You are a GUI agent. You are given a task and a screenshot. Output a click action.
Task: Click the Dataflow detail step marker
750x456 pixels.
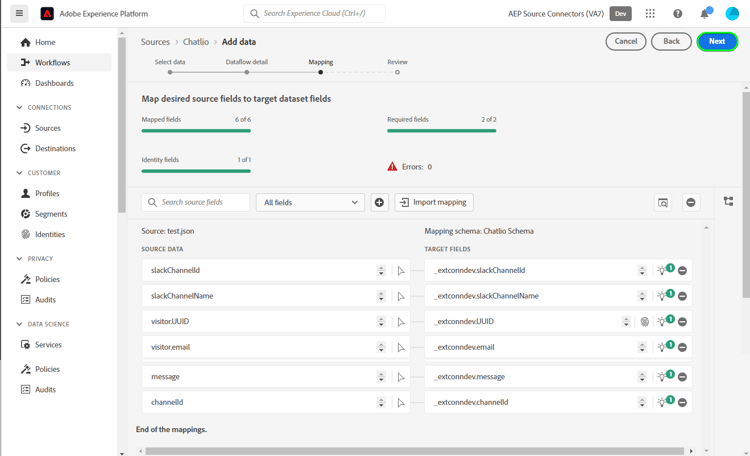(x=246, y=72)
